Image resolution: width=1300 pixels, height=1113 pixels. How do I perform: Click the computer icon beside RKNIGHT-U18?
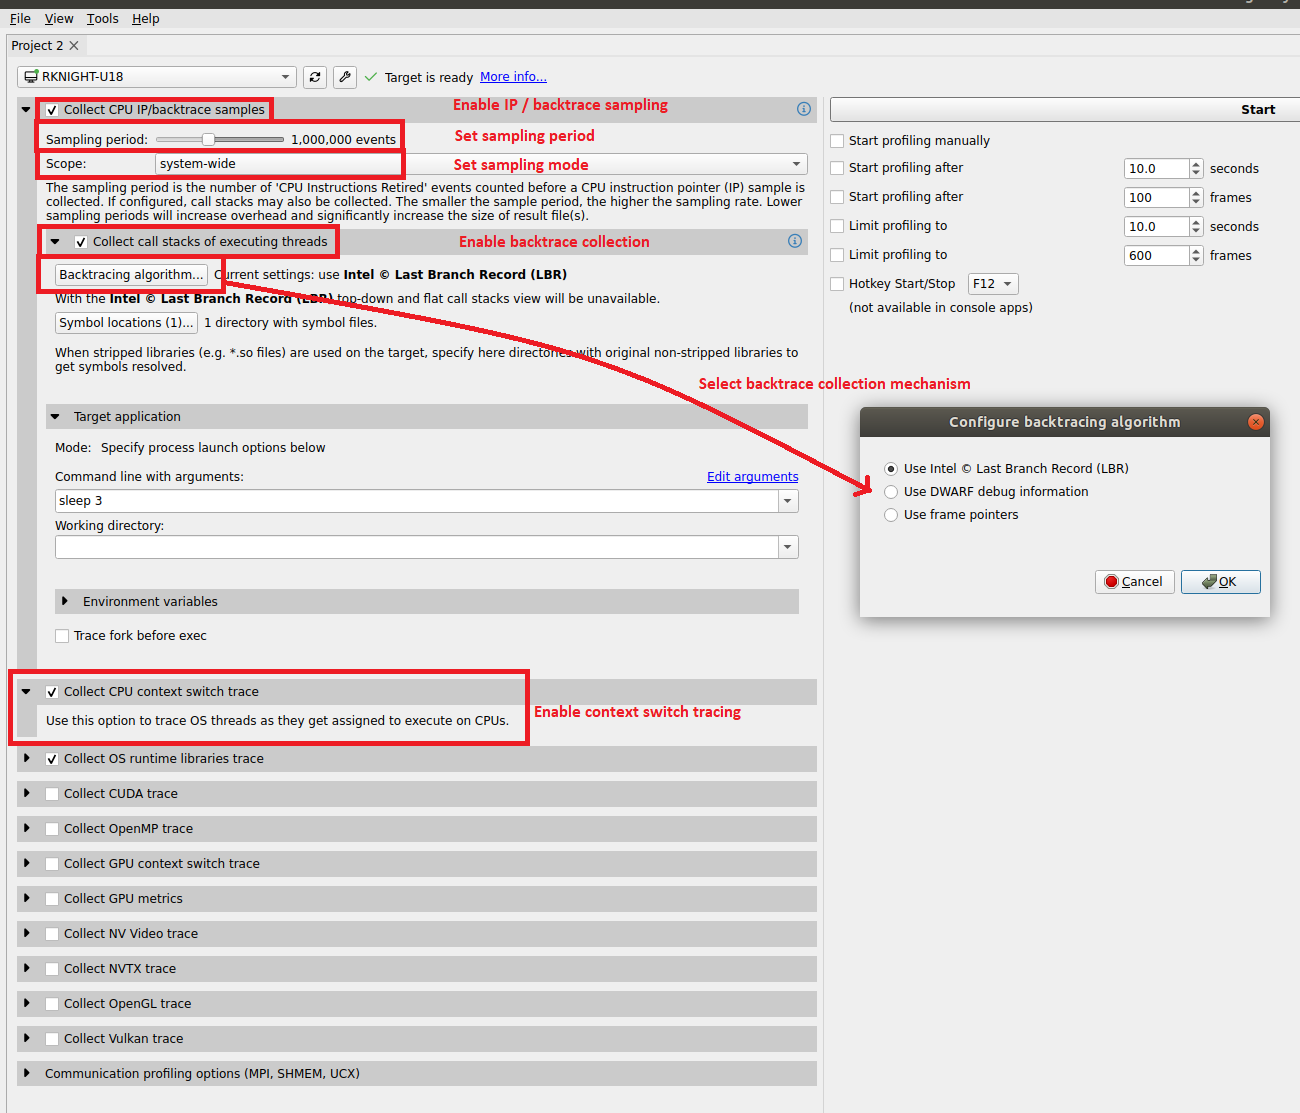(30, 76)
